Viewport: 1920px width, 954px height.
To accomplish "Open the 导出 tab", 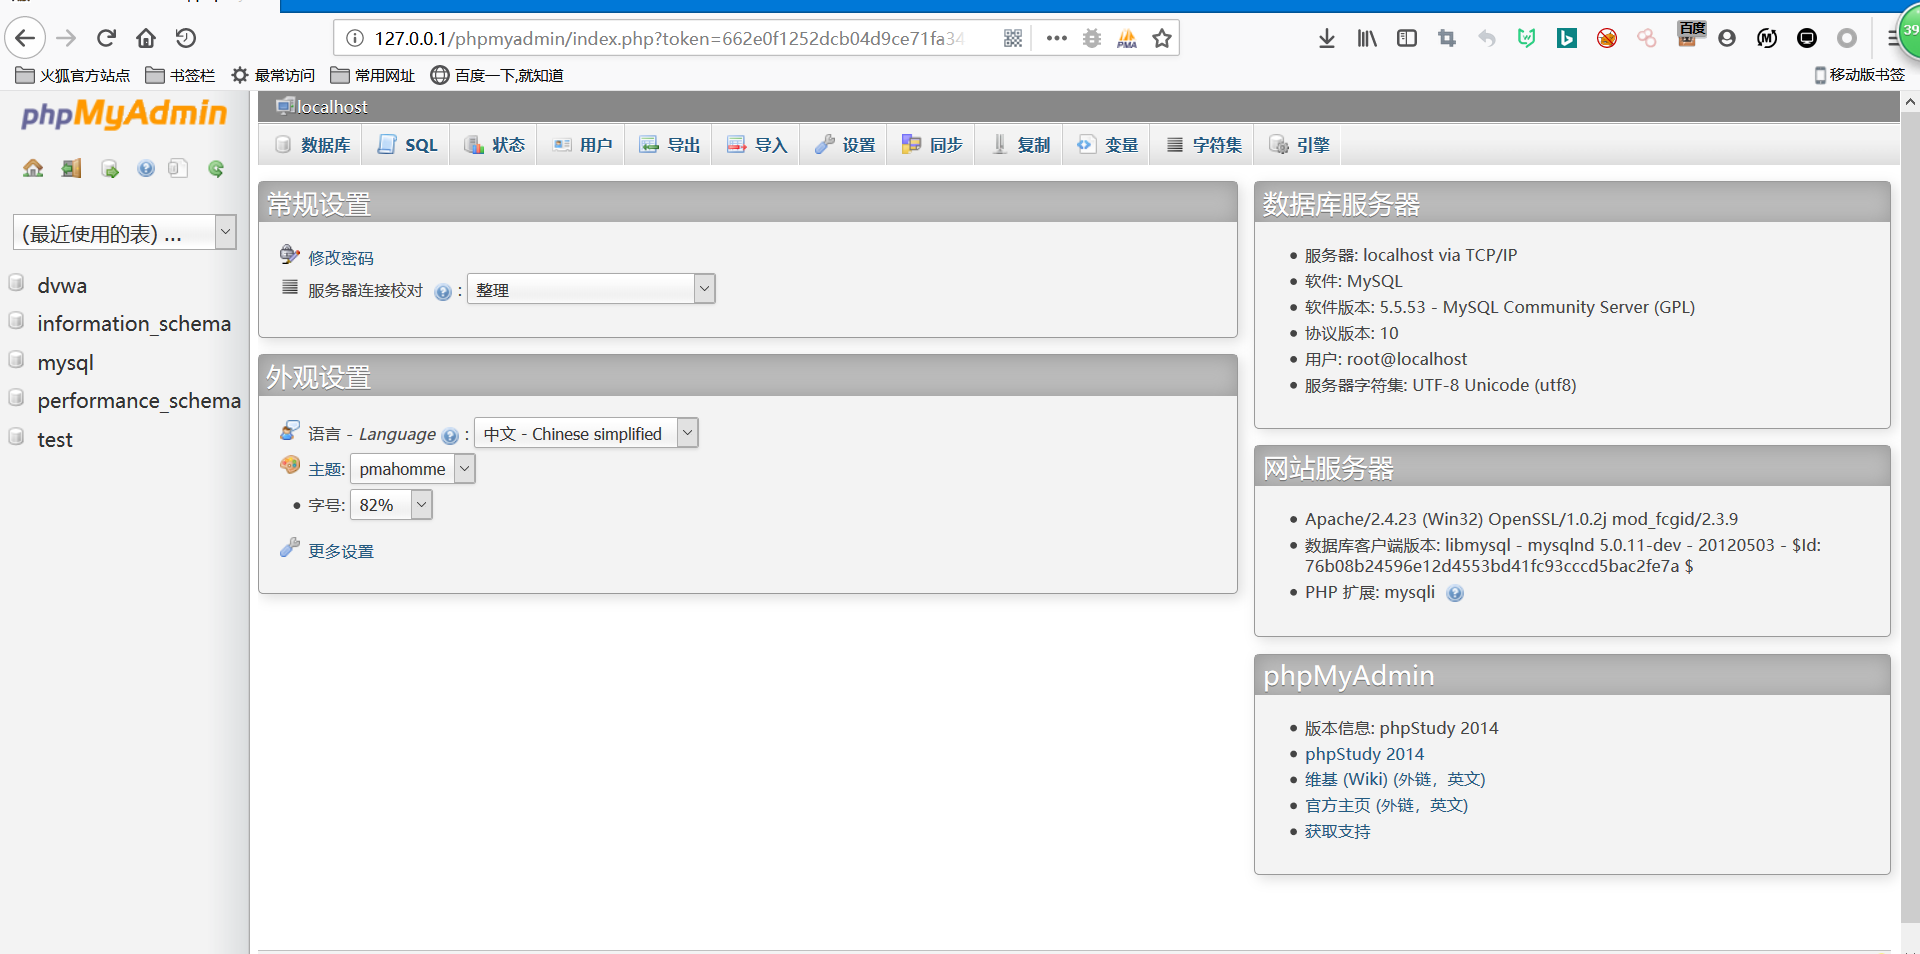I will tap(669, 145).
